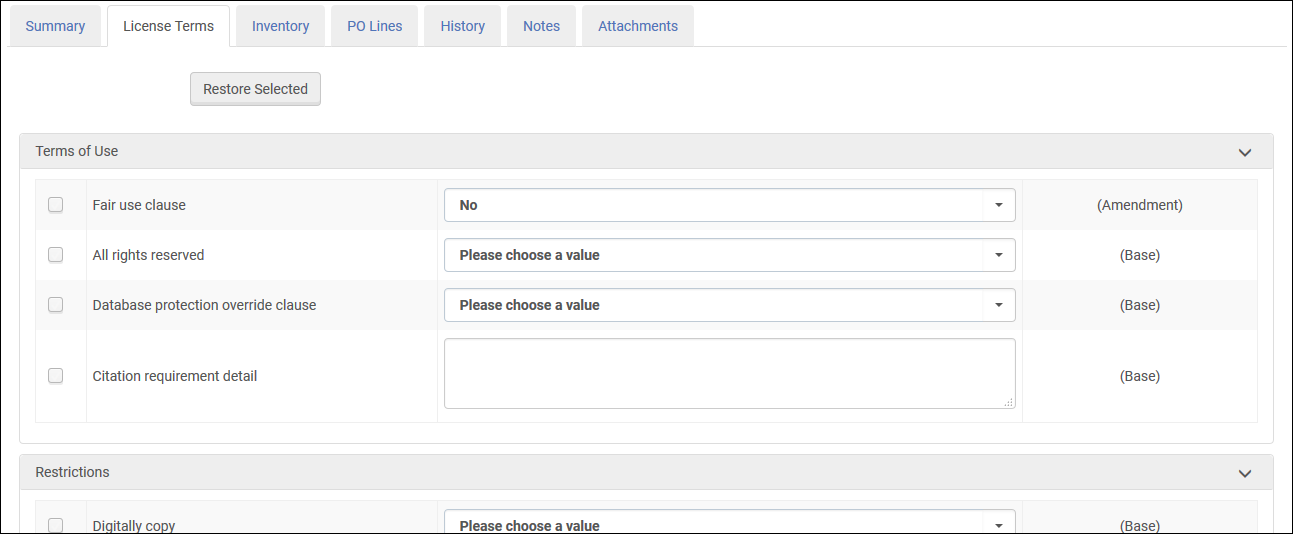Select Database protection override clause checkbox
Viewport: 1293px width, 534px height.
[56, 305]
